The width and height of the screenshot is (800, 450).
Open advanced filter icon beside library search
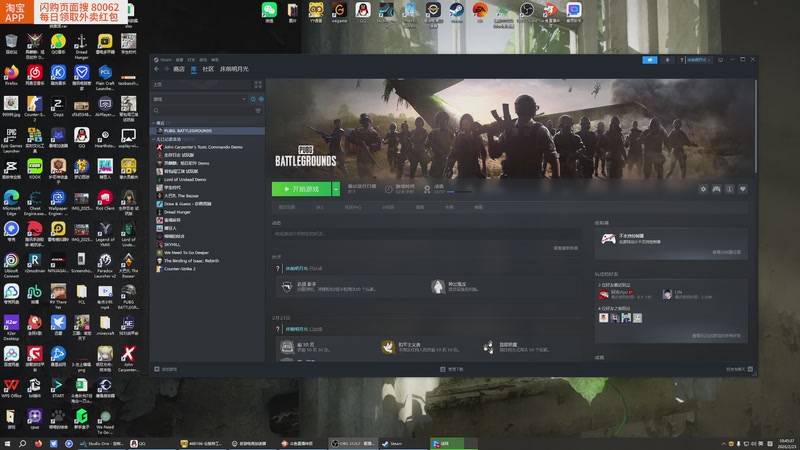click(x=258, y=111)
